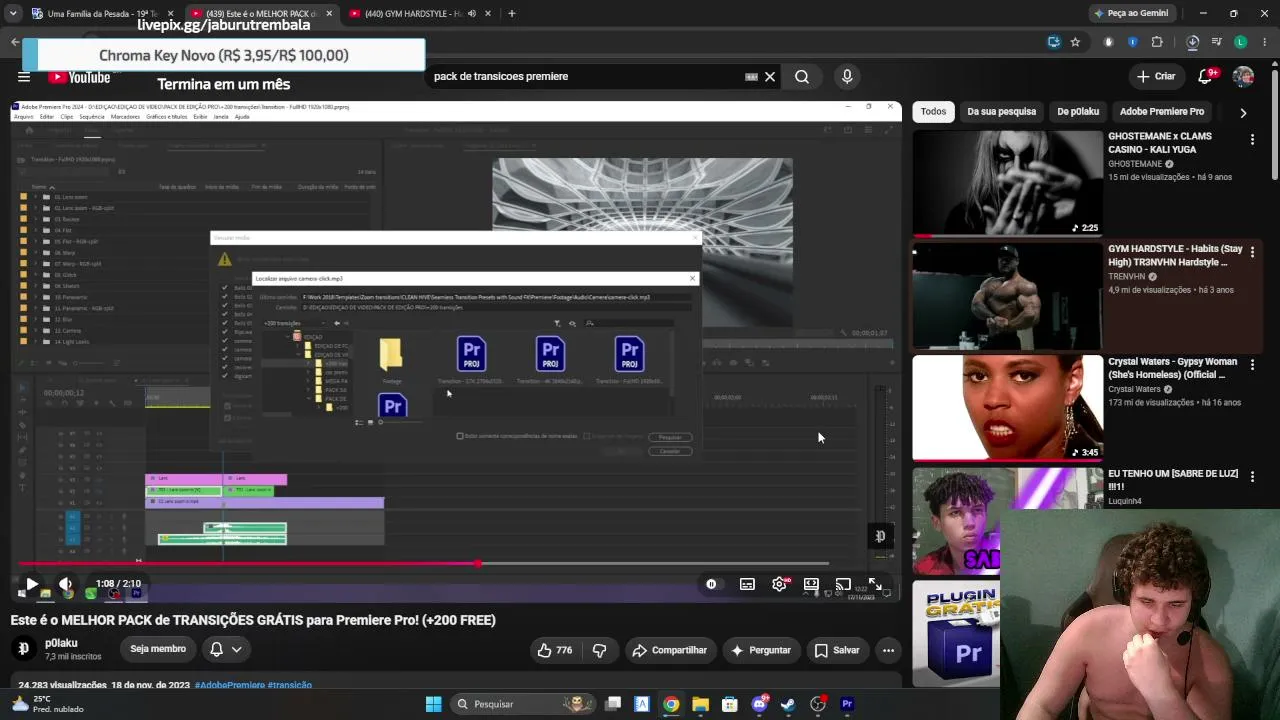Viewport: 1280px width, 720px height.
Task: Enter fullscreen video mode
Action: [875, 584]
